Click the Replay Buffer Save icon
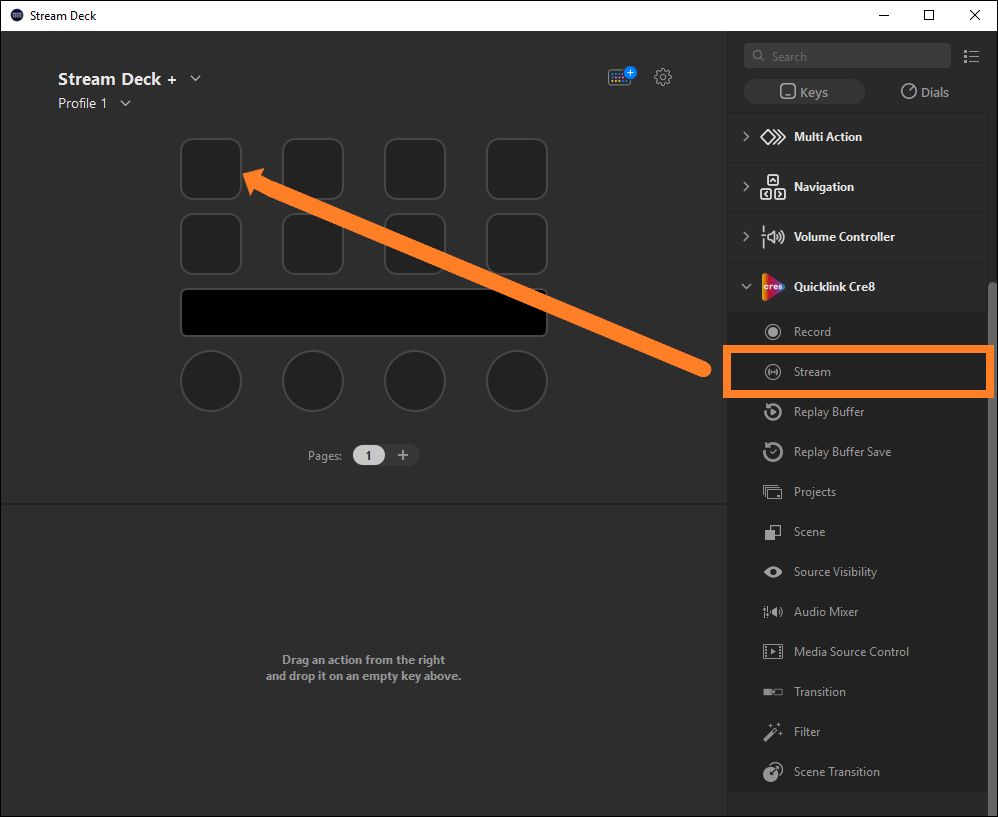998x817 pixels. point(773,452)
